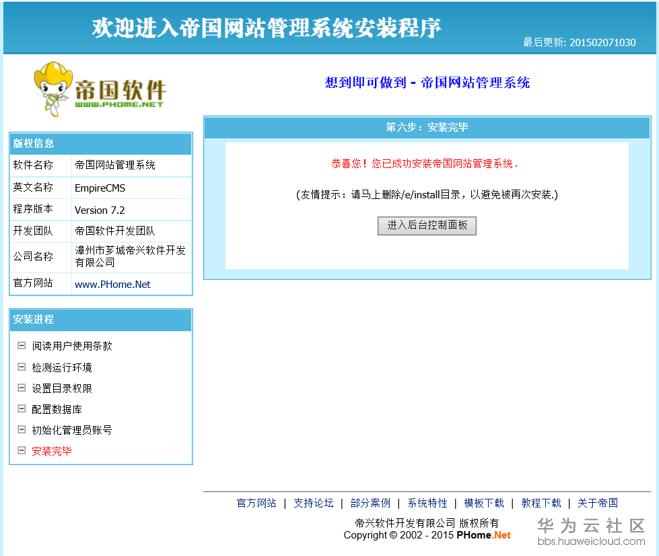Image resolution: width=659 pixels, height=556 pixels.
Task: Click the 帝兴软件开发有限公司 版权所有 footer text
Action: coord(427,523)
